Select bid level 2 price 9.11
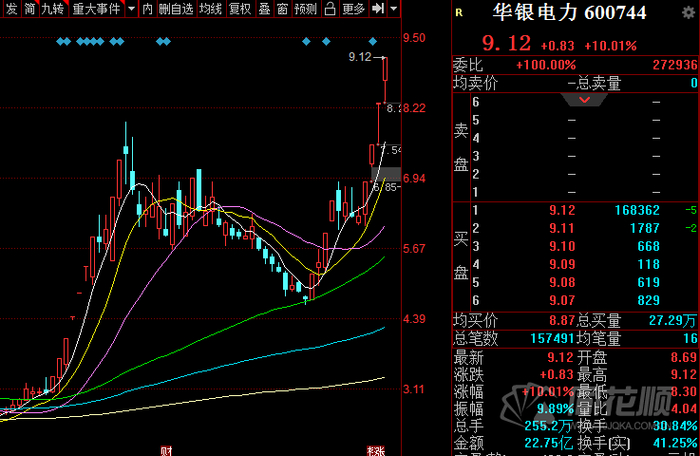Screen dimensions: 700x456 562,228
